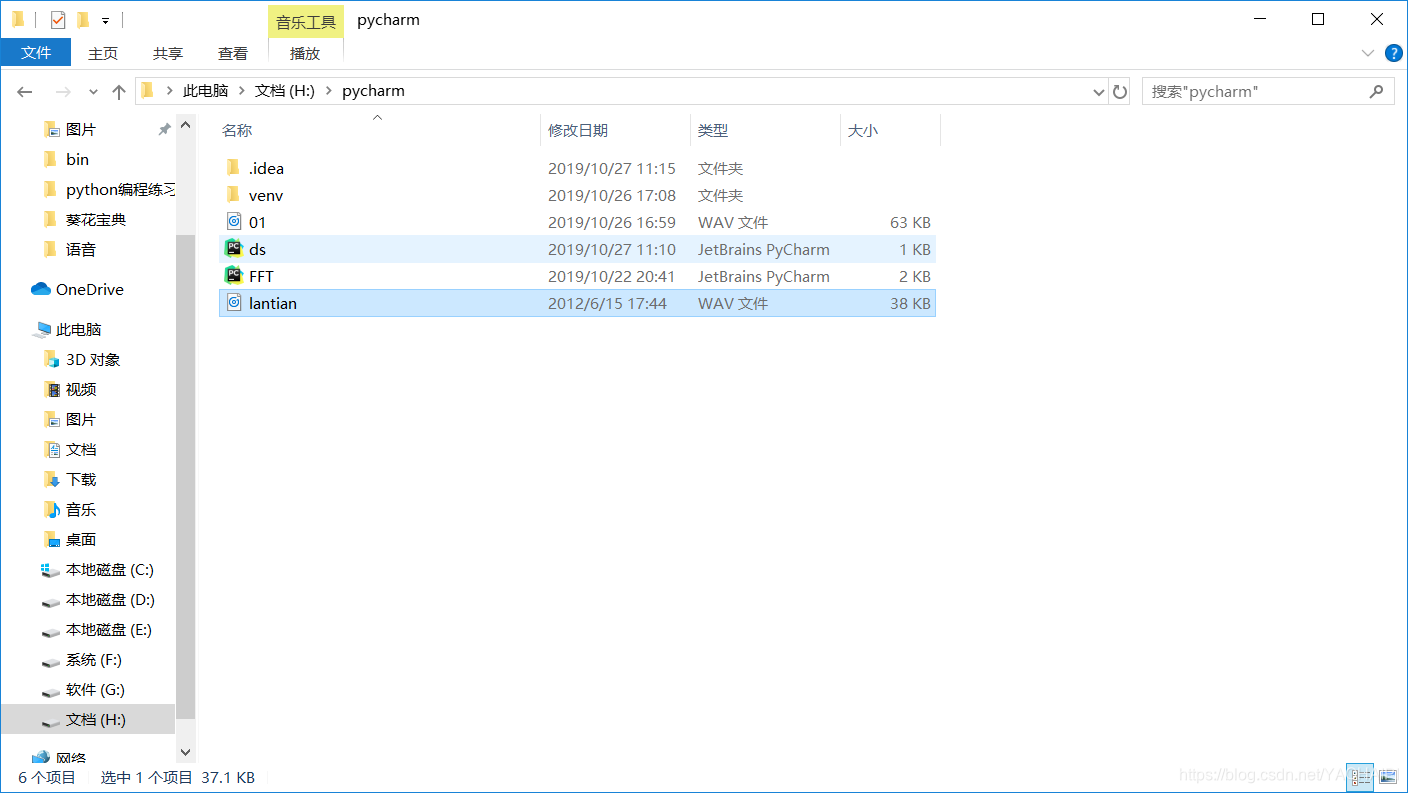
Task: Click the sidebar vertical scrollbar thumb
Action: (185, 477)
